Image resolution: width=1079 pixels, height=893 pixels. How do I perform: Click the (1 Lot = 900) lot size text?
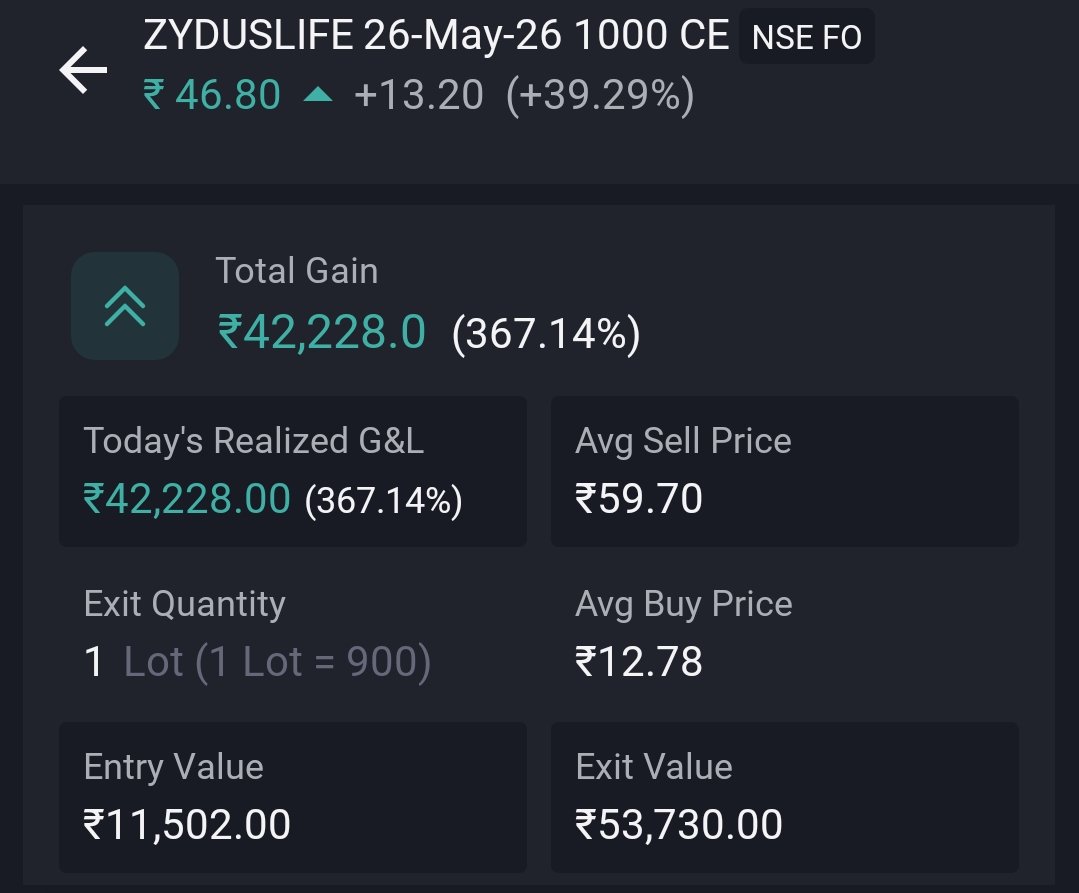pyautogui.click(x=313, y=662)
